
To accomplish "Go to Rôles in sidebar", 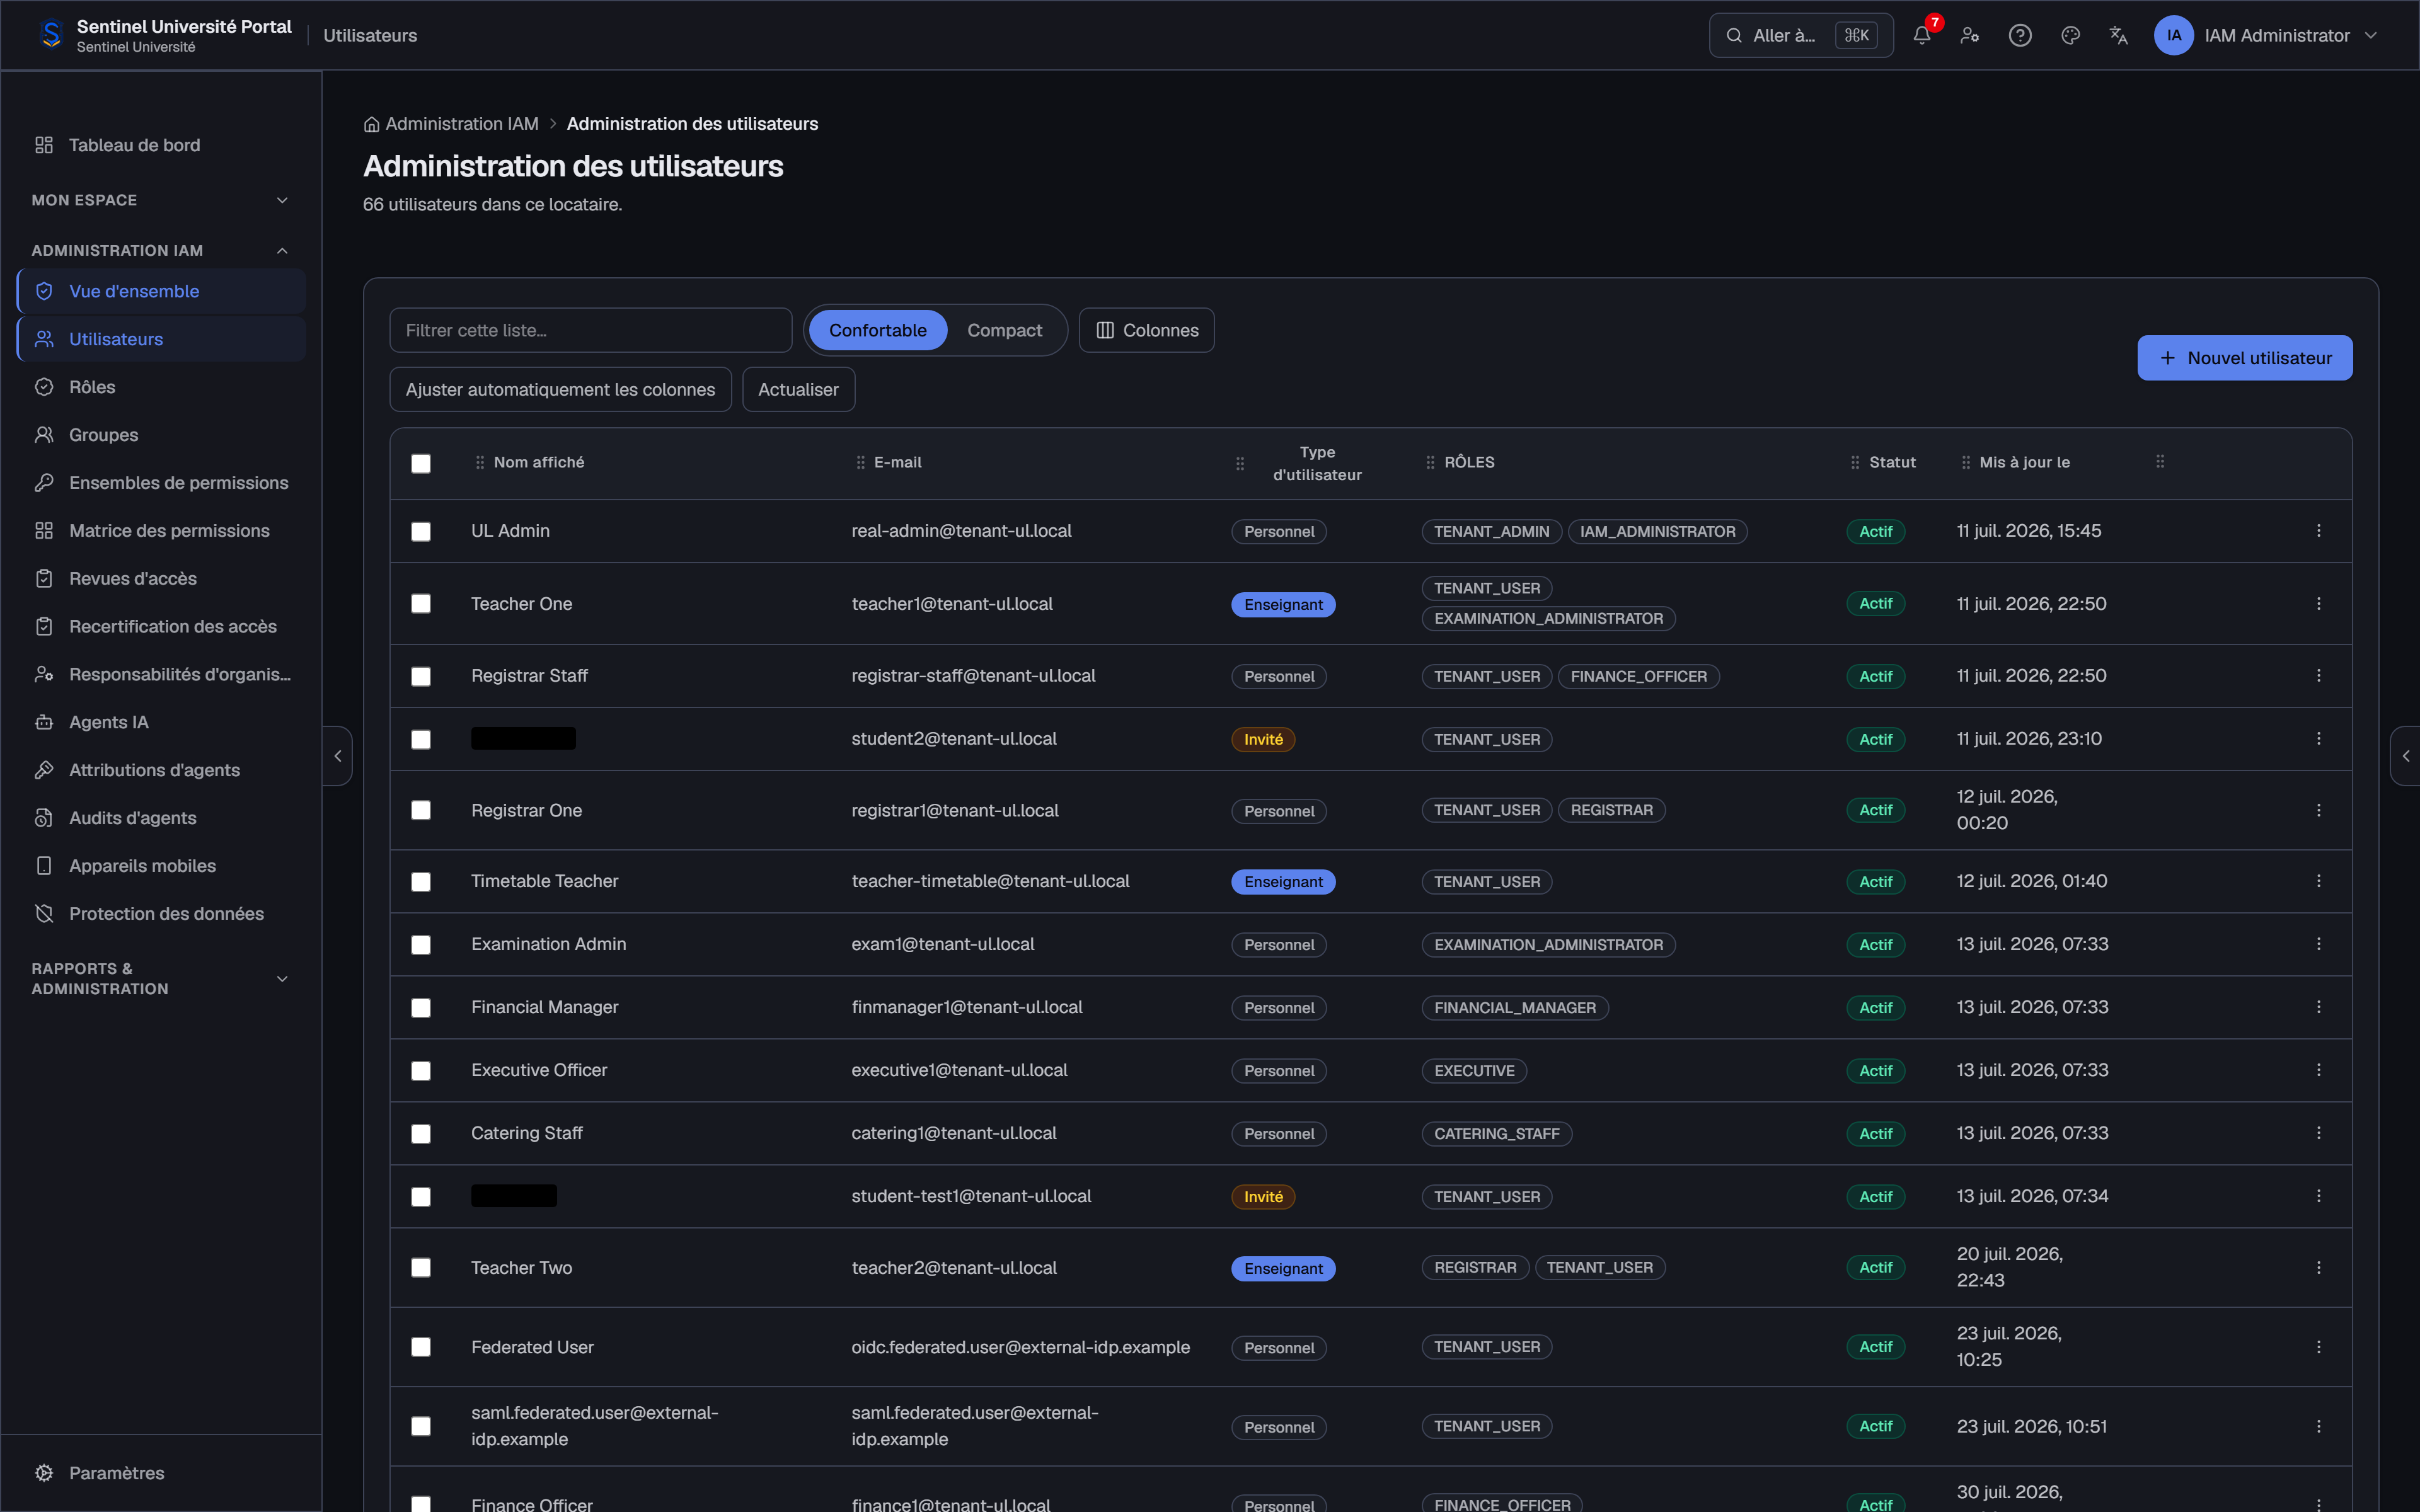I will coord(161,387).
